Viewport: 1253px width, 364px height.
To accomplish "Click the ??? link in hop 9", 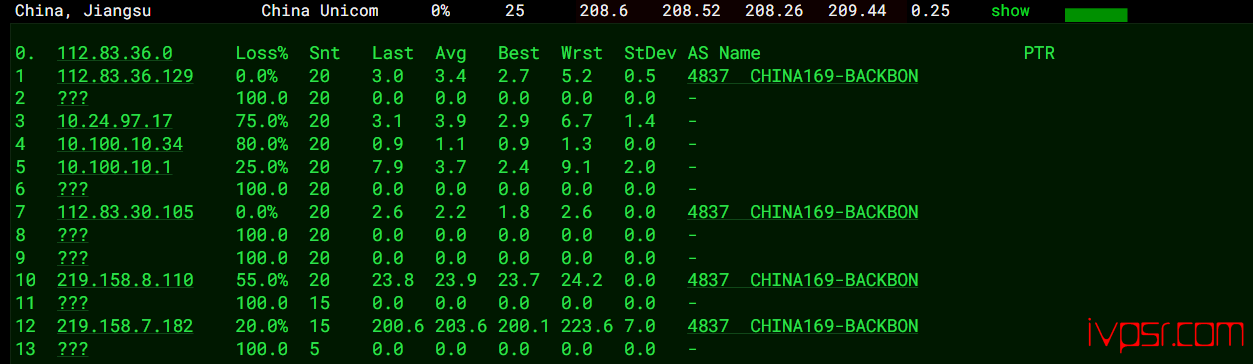I will point(73,258).
